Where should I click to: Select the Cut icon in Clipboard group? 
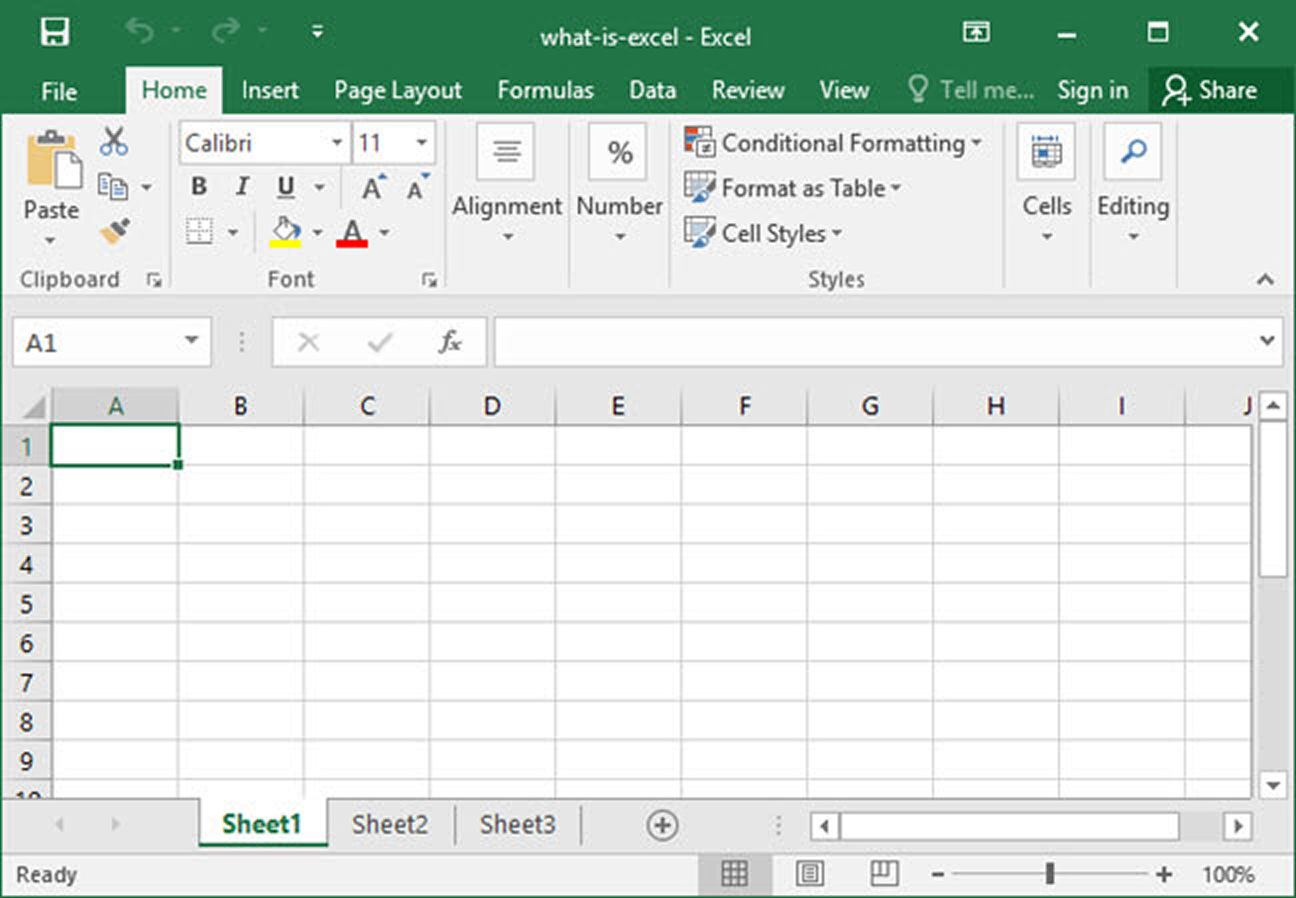coord(114,141)
